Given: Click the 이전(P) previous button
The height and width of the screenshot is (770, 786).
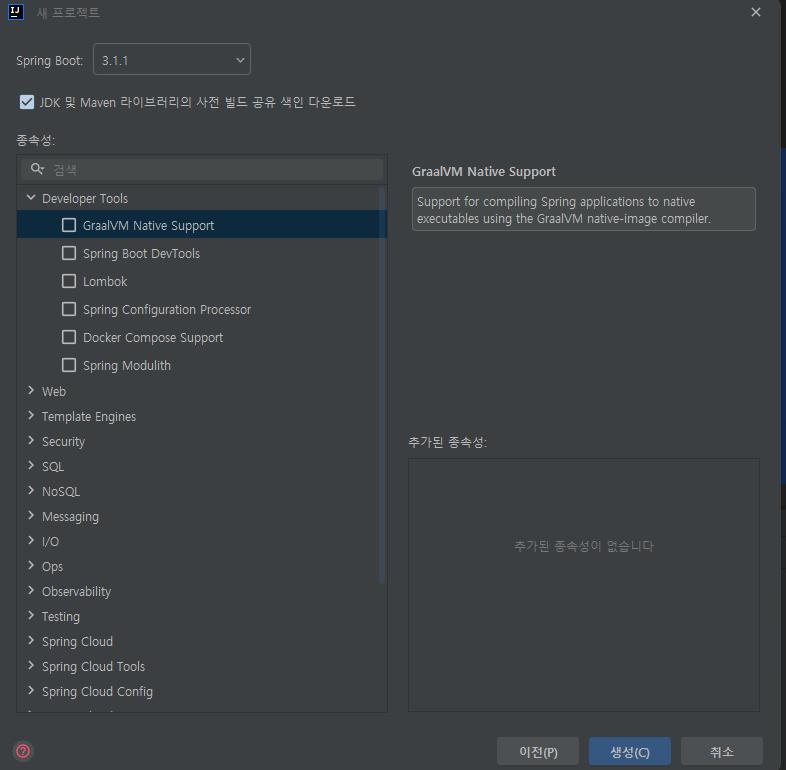Looking at the screenshot, I should [538, 751].
